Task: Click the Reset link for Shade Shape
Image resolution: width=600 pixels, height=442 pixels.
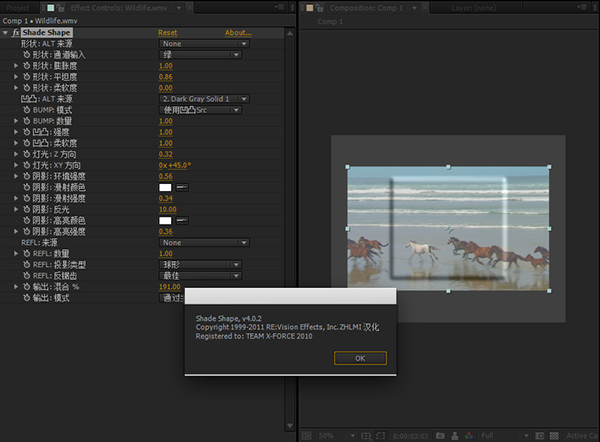Action: (x=168, y=33)
